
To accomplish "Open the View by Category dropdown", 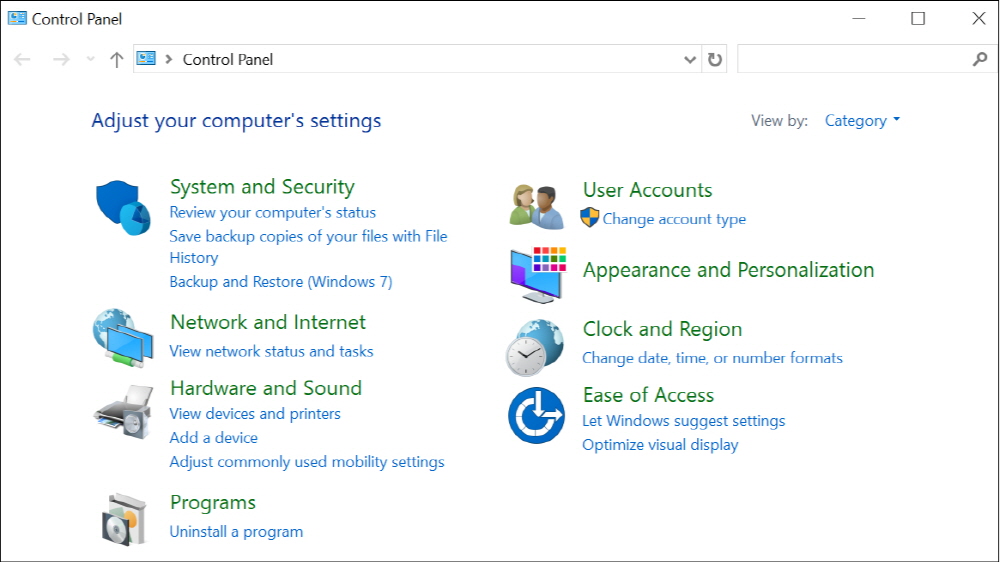I will click(x=862, y=121).
